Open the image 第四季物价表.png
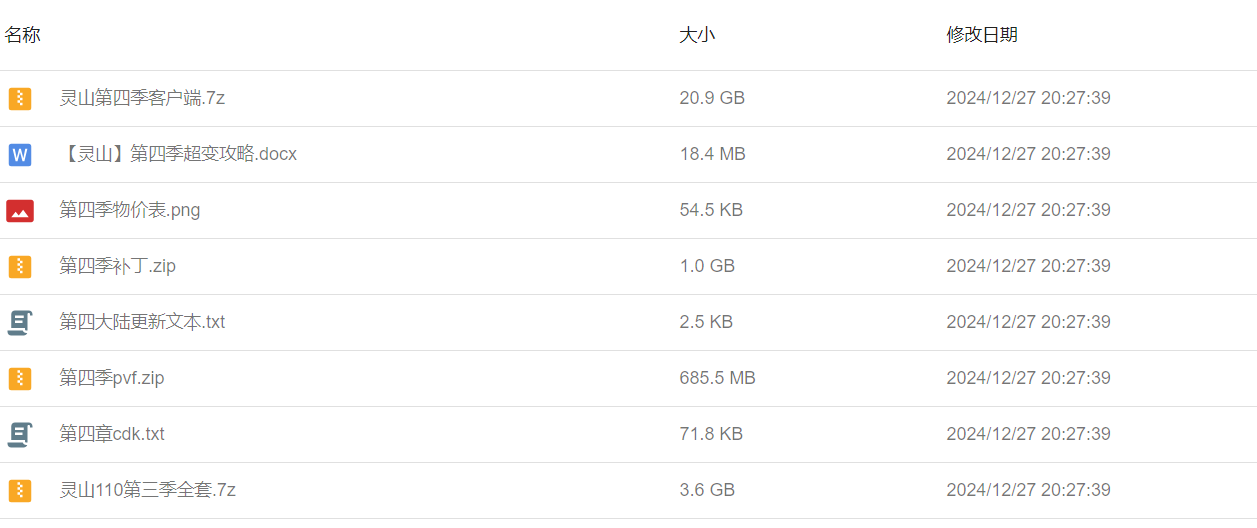1257x528 pixels. pyautogui.click(x=130, y=210)
